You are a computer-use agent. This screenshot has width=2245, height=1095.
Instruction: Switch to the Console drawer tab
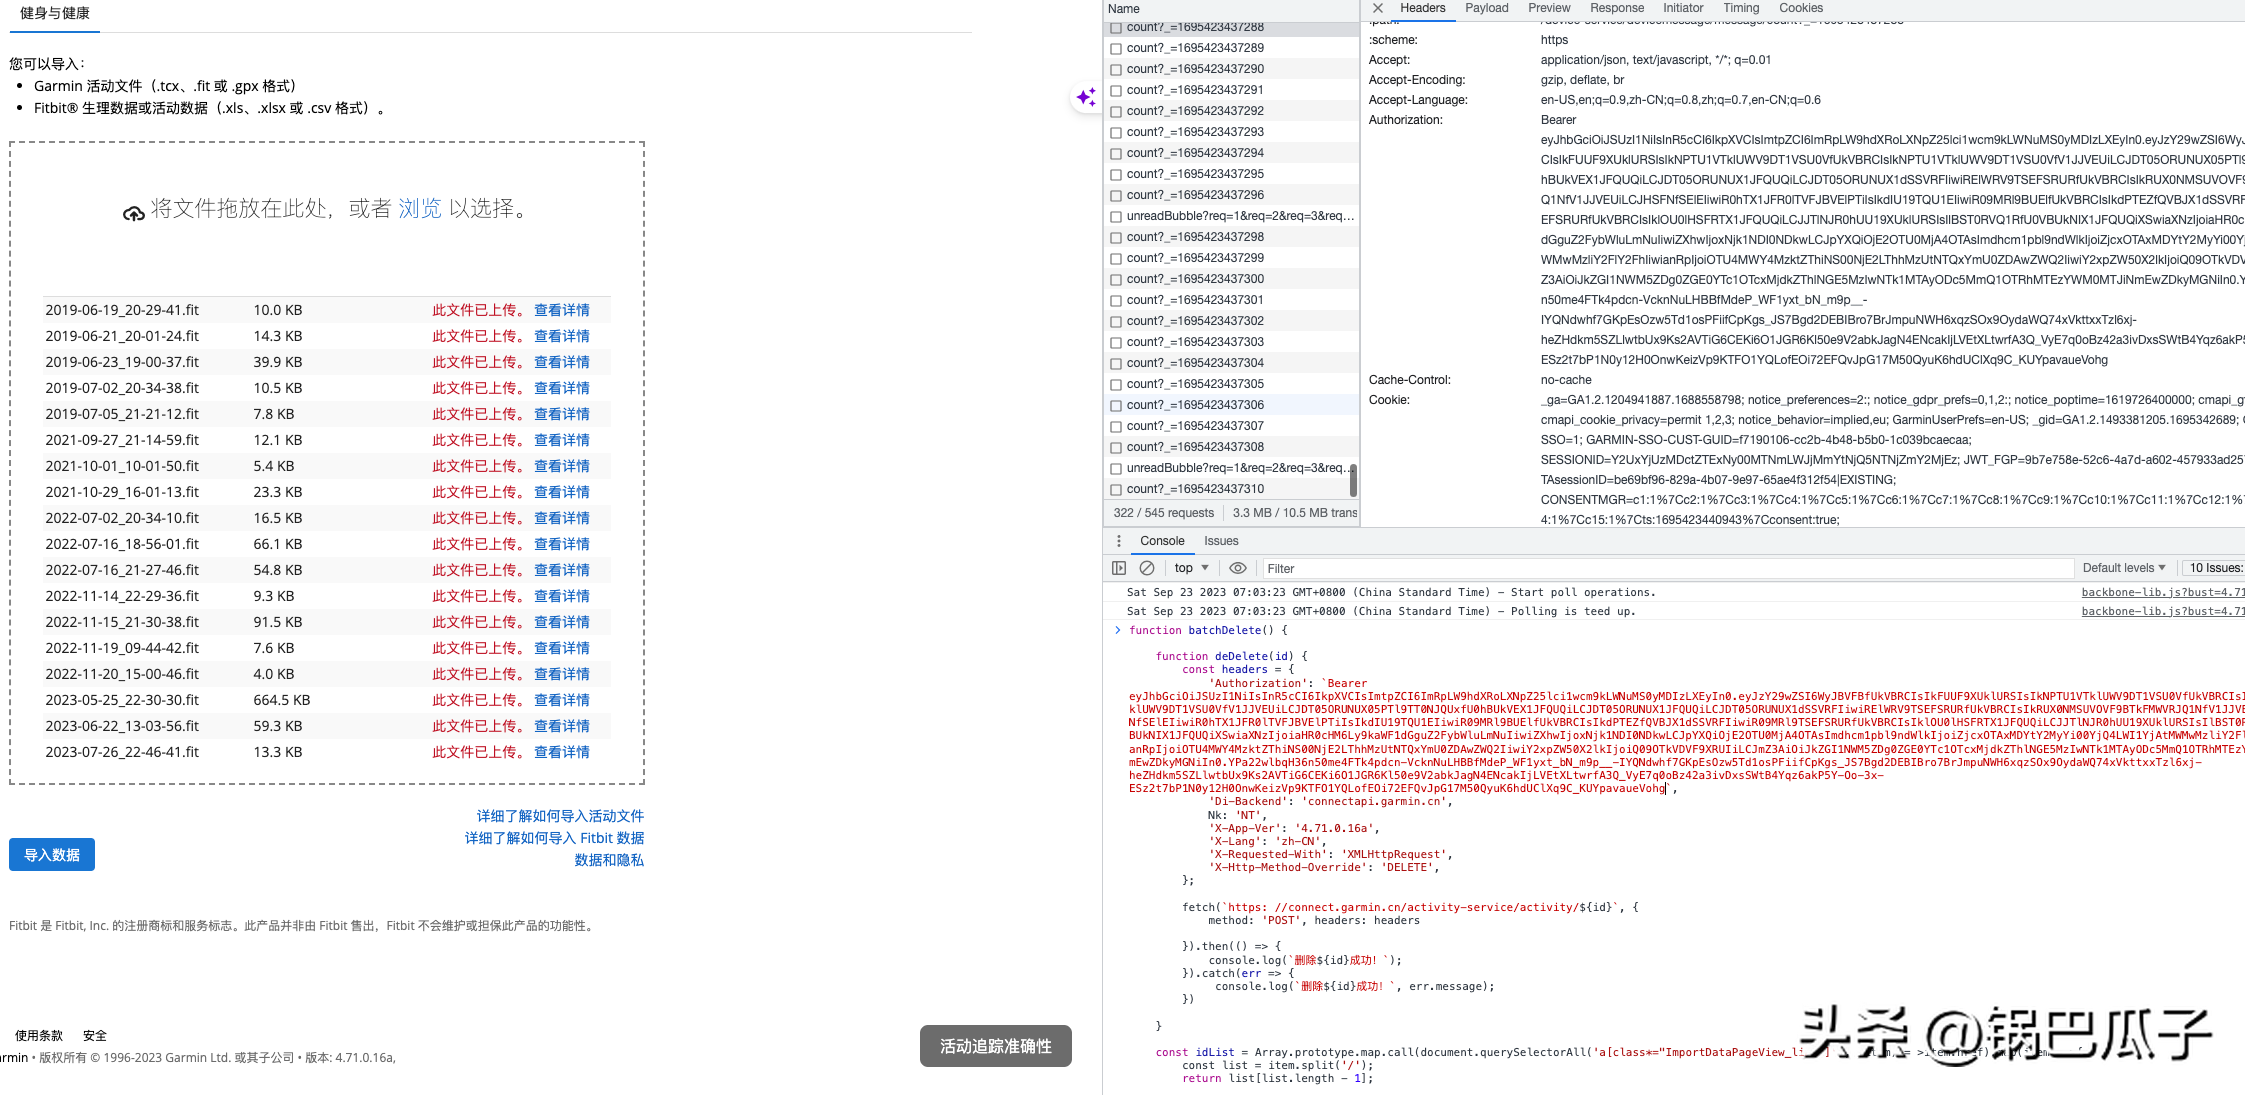click(1162, 541)
